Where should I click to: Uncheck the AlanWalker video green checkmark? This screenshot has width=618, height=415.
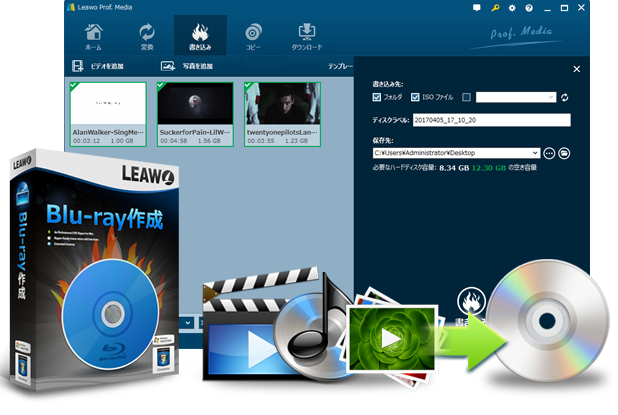pos(73,86)
